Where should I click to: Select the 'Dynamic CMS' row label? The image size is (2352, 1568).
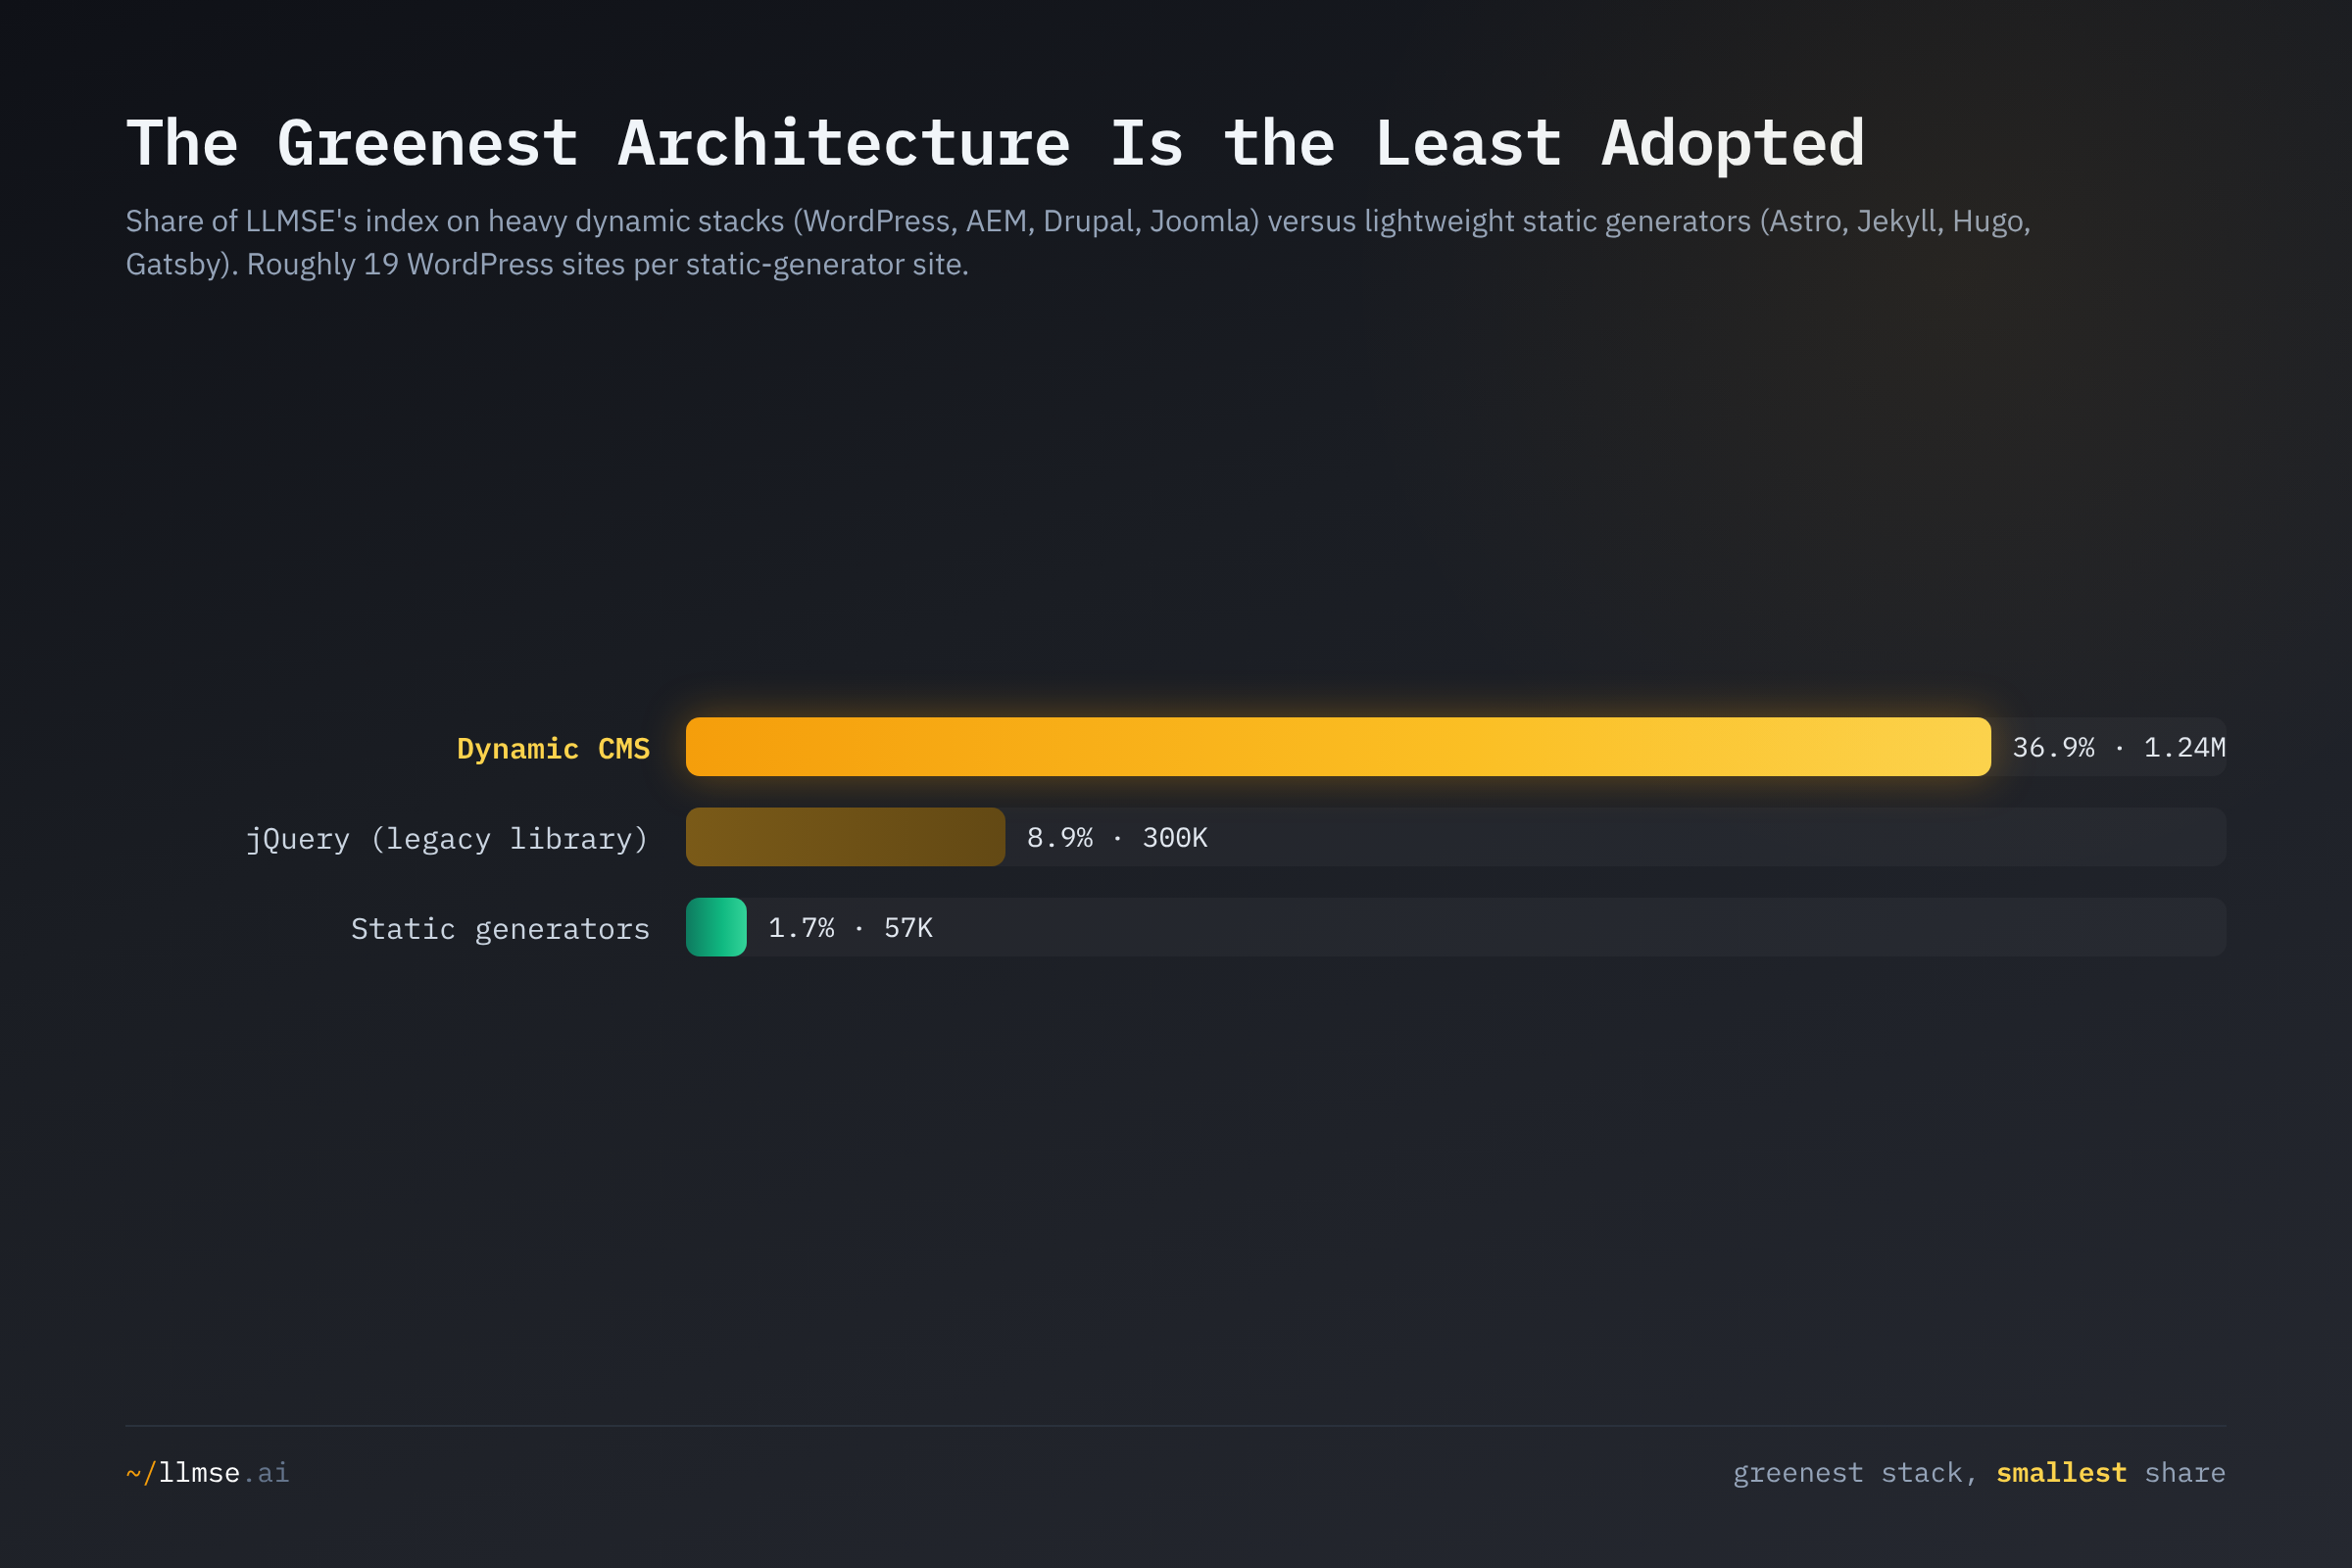coord(553,748)
